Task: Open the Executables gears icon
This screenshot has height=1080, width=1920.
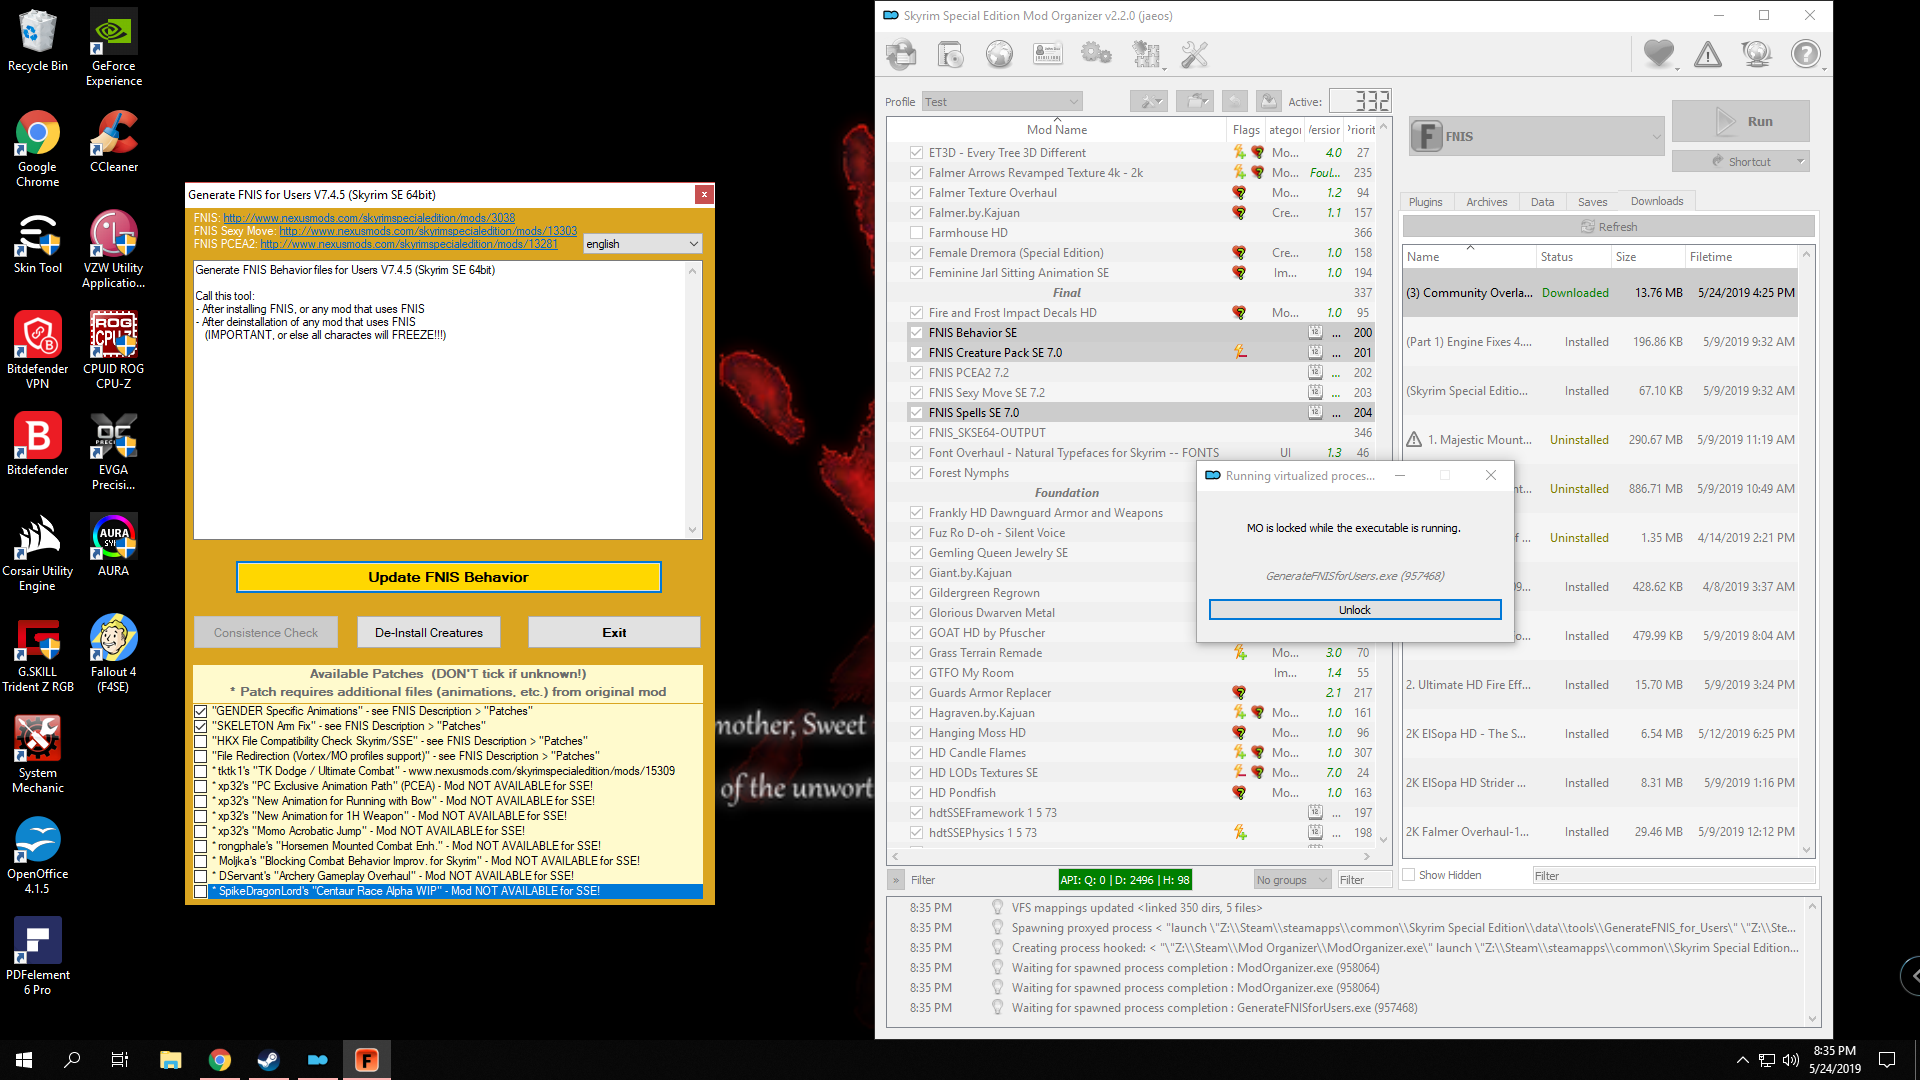Action: click(x=1097, y=54)
